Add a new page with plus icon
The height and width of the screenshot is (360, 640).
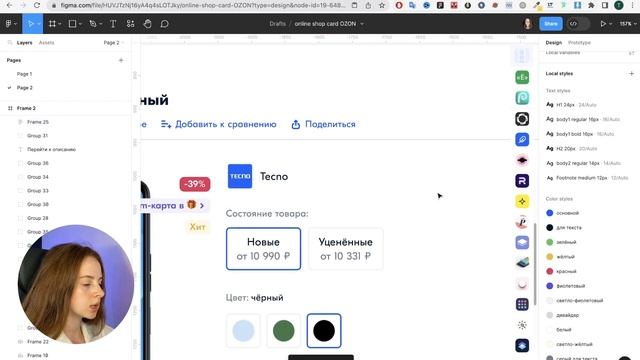[121, 60]
